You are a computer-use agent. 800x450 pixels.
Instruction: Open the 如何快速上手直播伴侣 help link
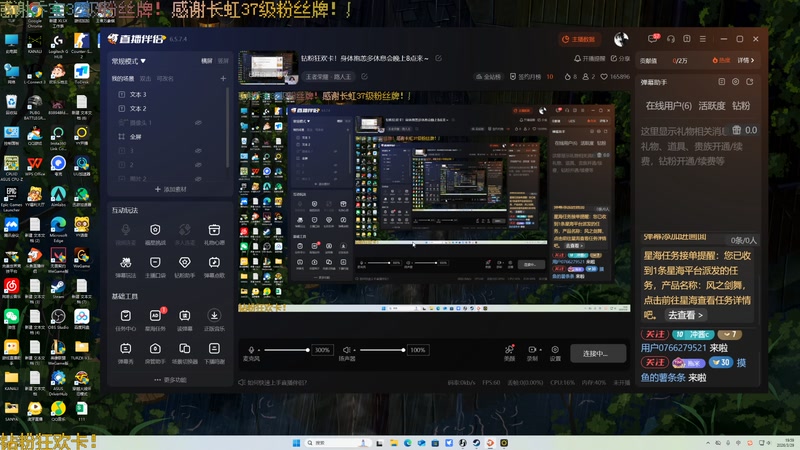272,382
